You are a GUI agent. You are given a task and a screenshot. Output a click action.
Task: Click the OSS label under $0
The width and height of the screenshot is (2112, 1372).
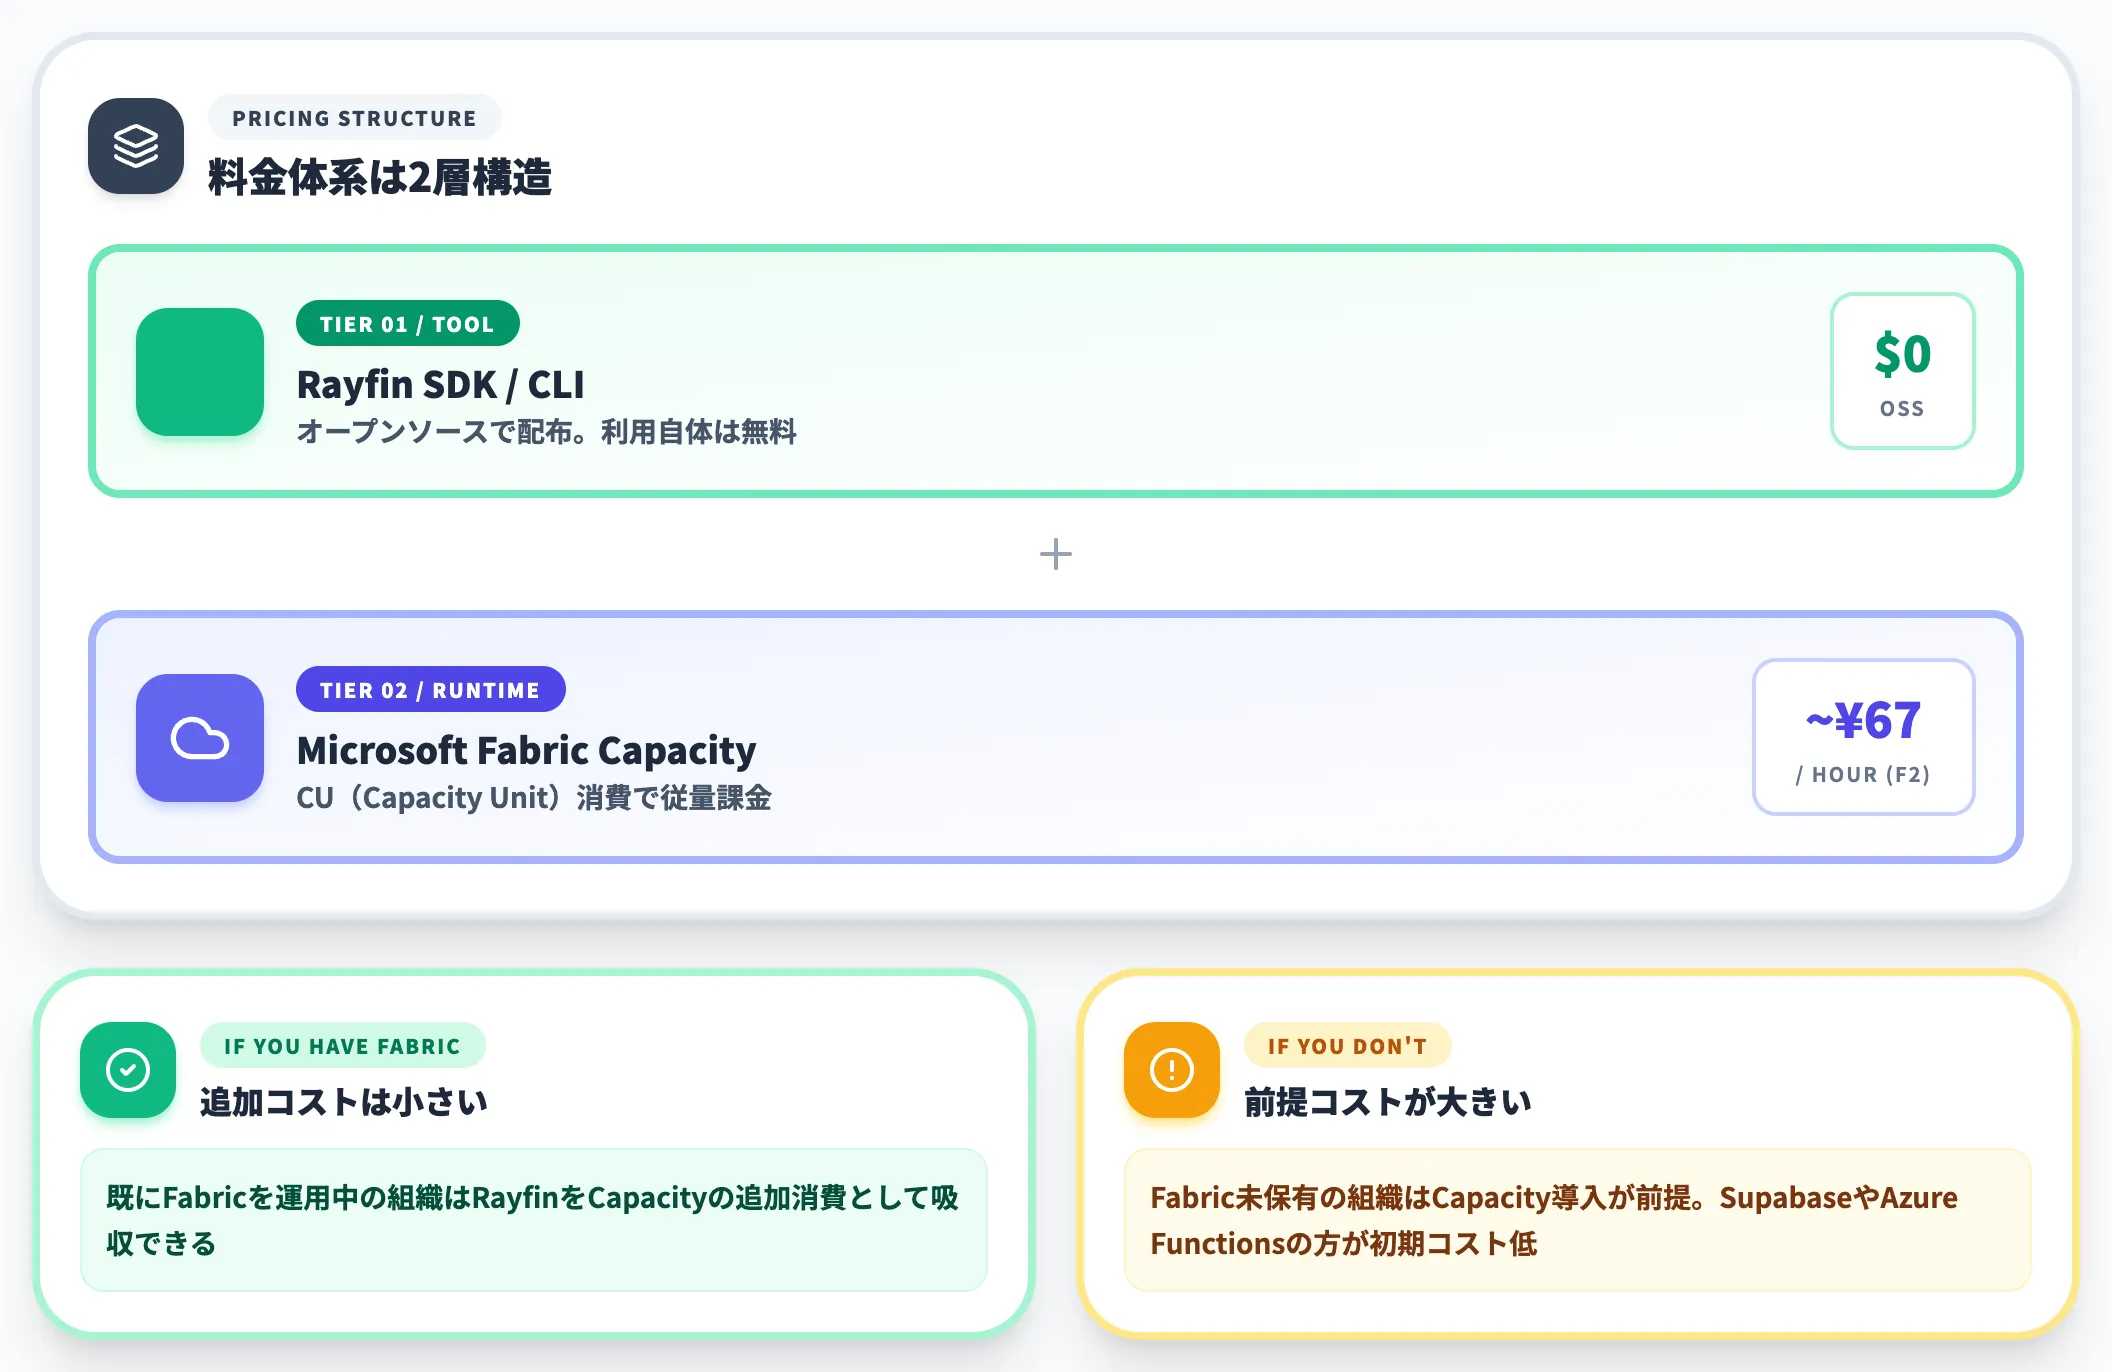pyautogui.click(x=1902, y=409)
